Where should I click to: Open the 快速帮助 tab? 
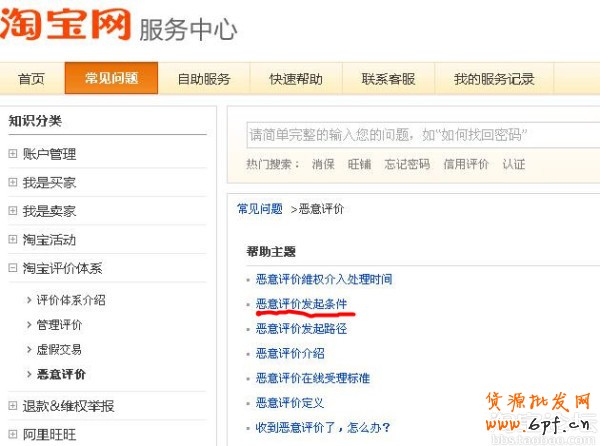[296, 79]
